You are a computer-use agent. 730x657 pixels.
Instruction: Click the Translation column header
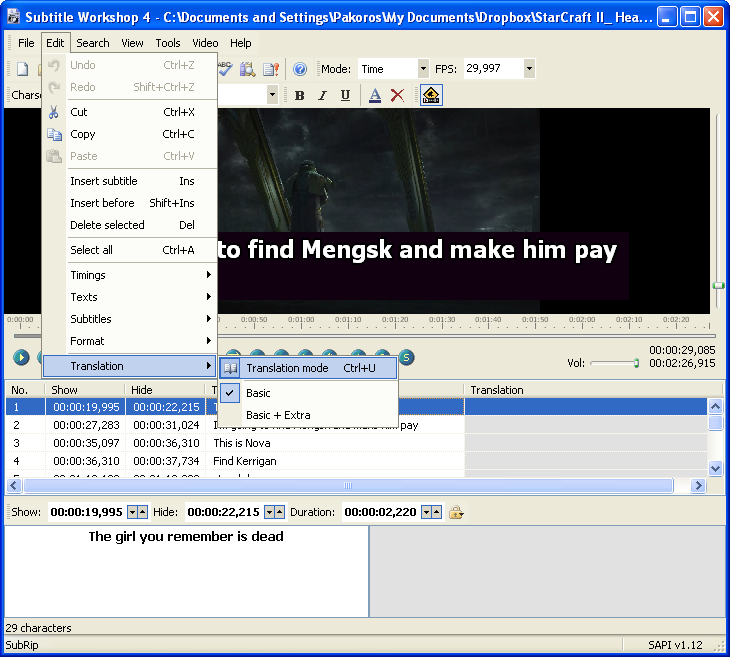(x=594, y=390)
